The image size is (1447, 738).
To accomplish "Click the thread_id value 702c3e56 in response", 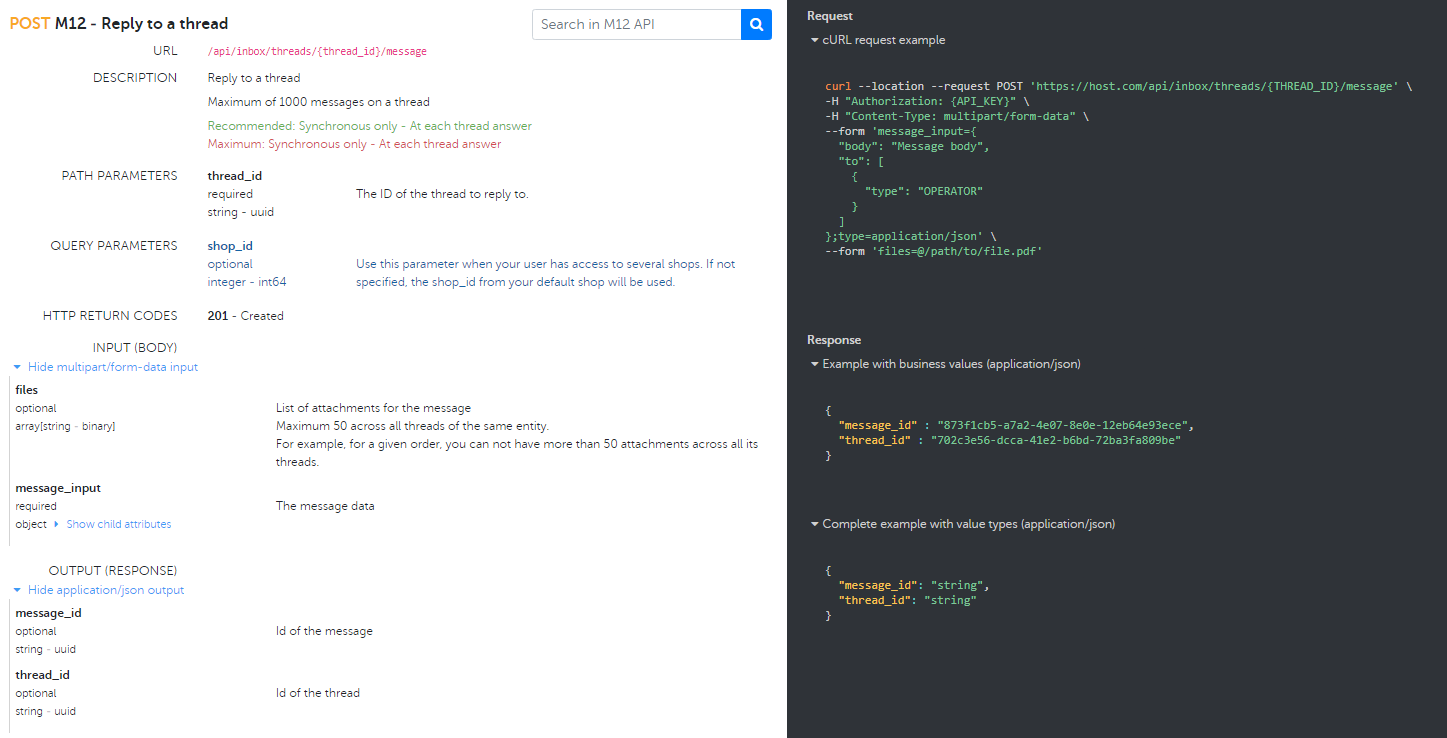I will [x=1056, y=440].
